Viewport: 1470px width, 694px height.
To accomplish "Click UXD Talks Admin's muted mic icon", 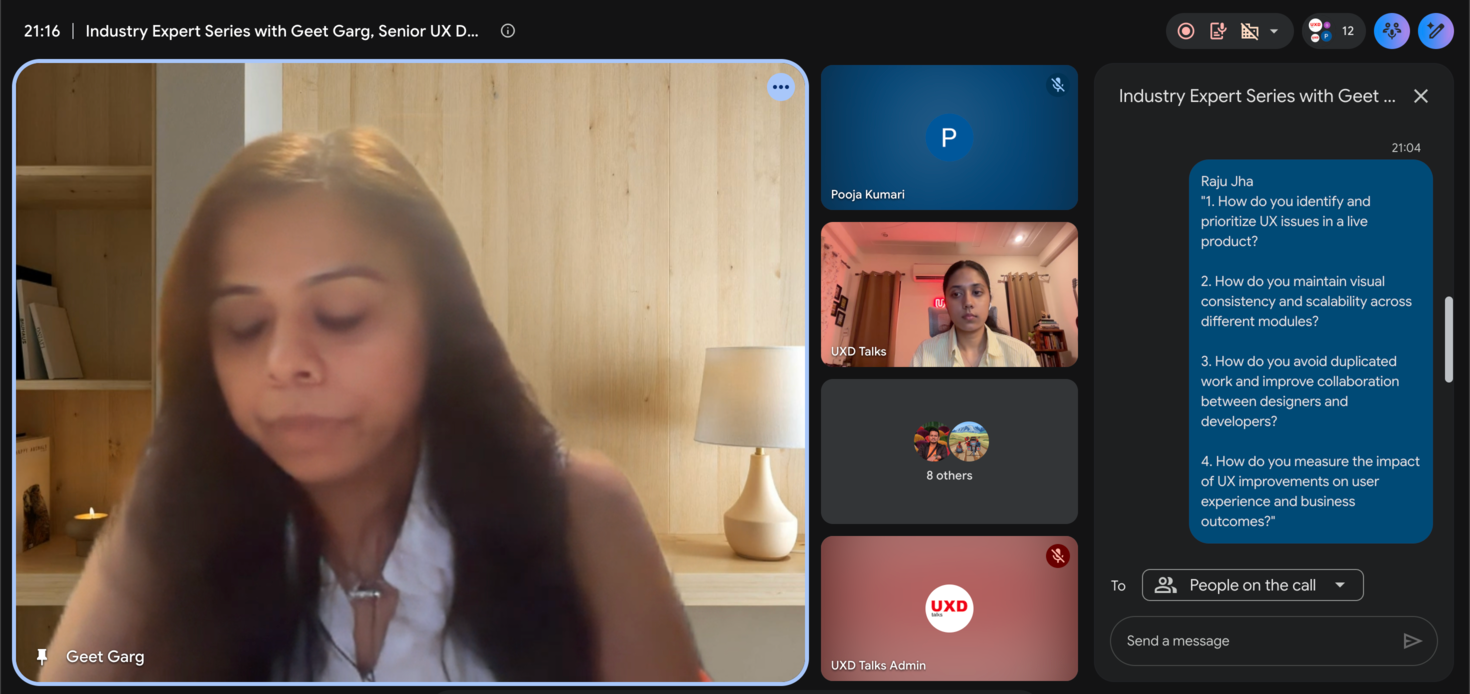I will (x=1057, y=556).
